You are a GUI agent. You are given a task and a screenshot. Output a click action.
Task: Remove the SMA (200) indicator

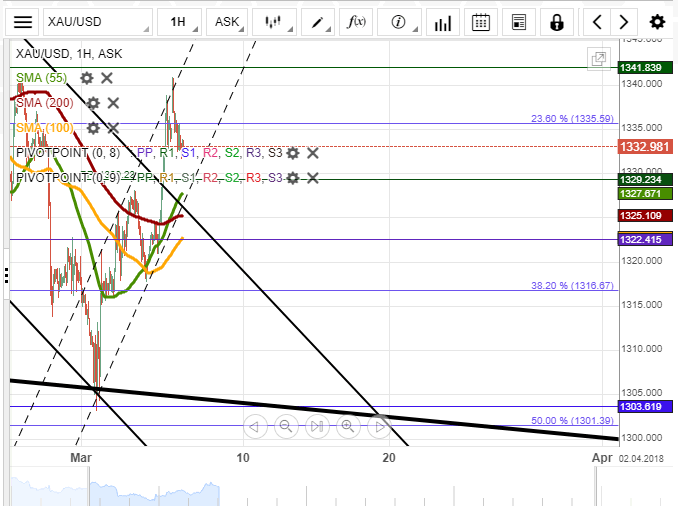click(113, 103)
